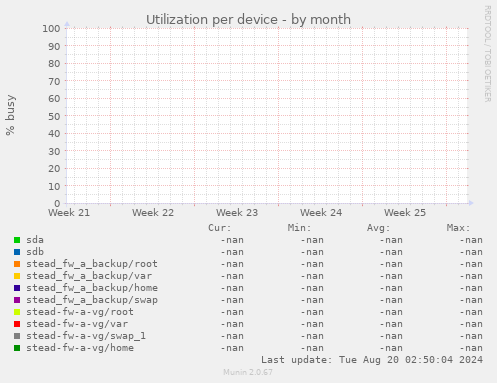Select 'stead-fw-a-vg/swap_1' legend label

pyautogui.click(x=86, y=336)
